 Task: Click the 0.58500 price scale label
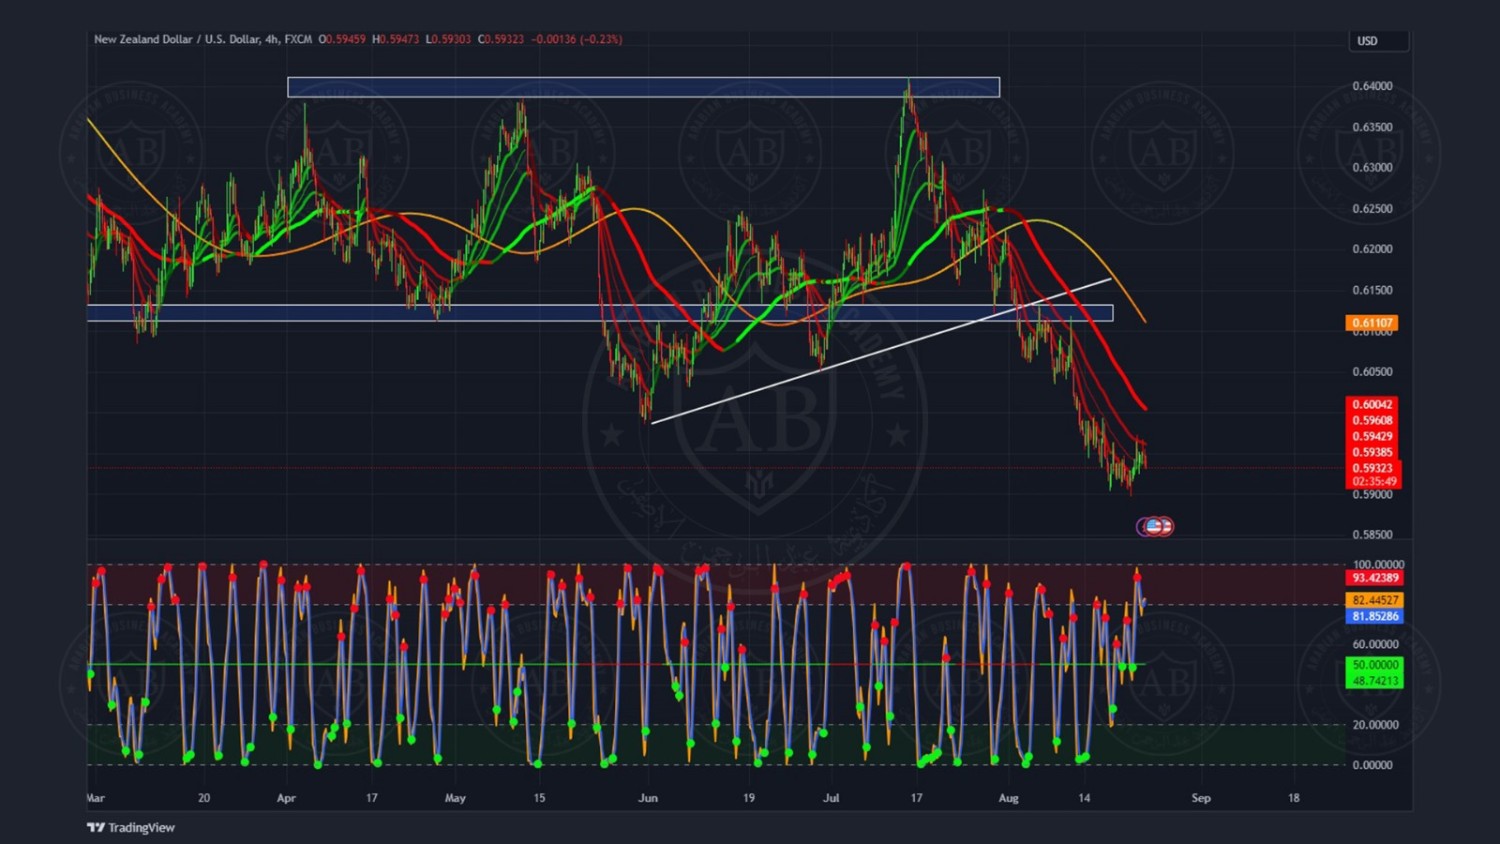[x=1372, y=535]
